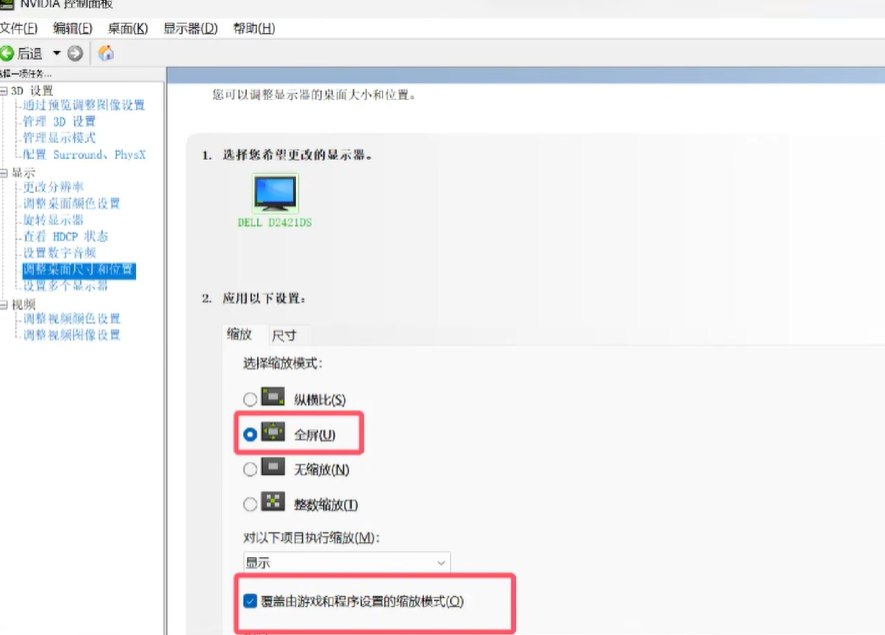Click the grey Forward arrow icon

[x=75, y=53]
